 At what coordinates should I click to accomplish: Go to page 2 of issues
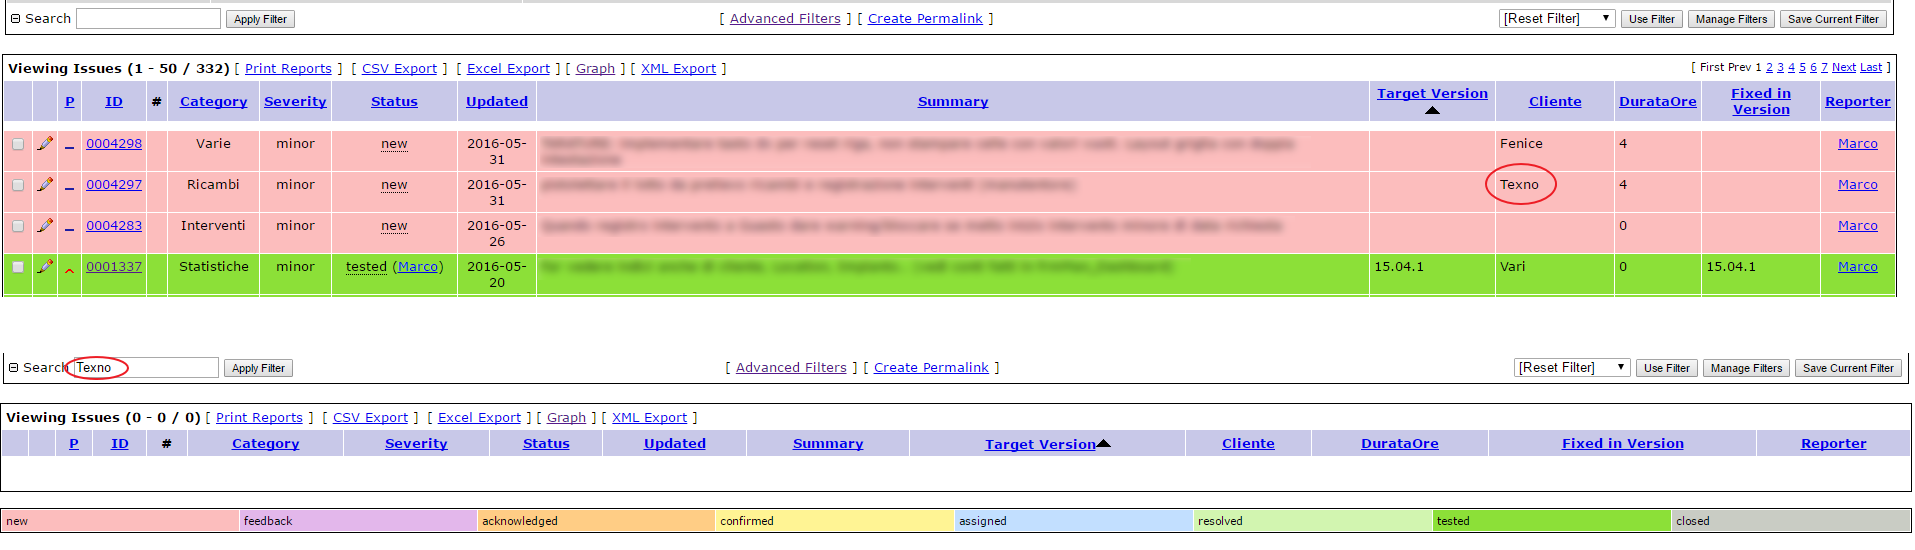tap(1769, 68)
